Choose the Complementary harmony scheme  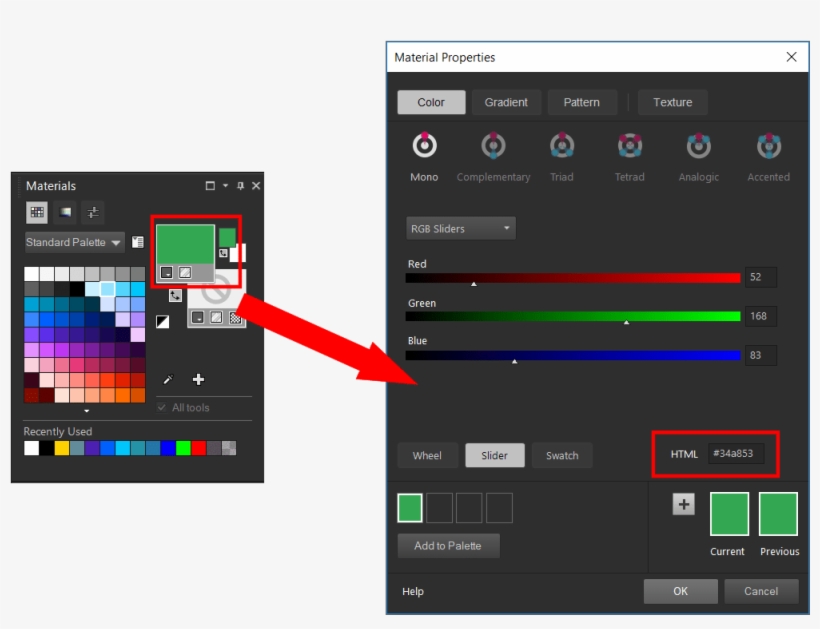(x=493, y=145)
